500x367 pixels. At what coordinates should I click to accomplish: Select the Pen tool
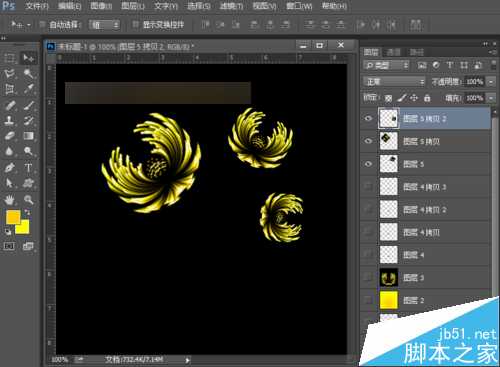10,167
